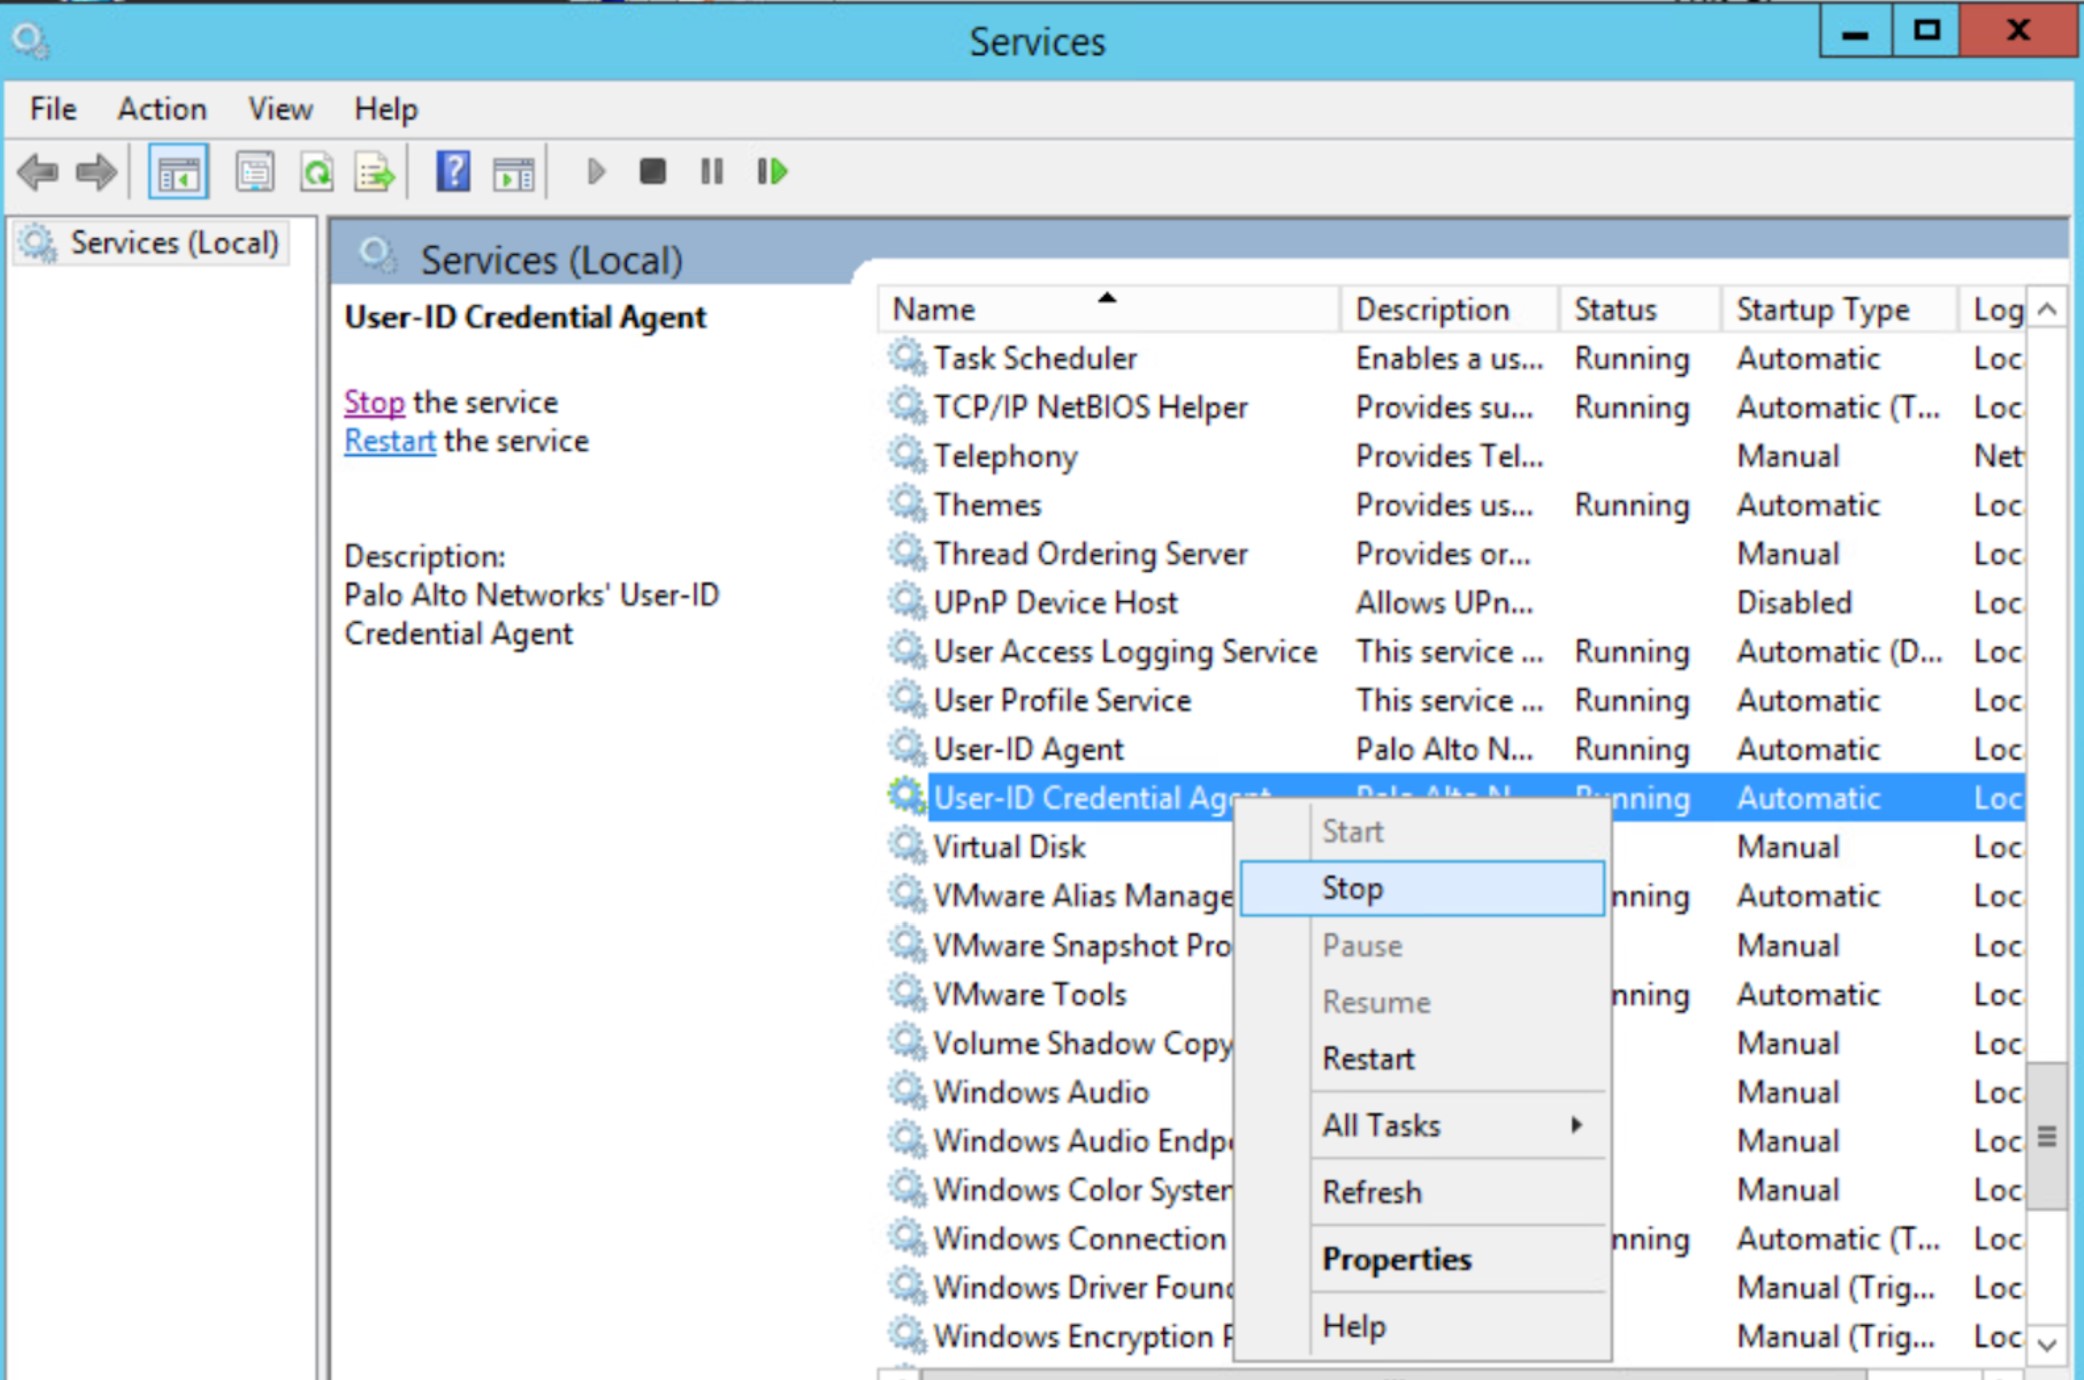This screenshot has height=1380, width=2084.
Task: Refresh the services list via toolbar icon
Action: (x=317, y=172)
